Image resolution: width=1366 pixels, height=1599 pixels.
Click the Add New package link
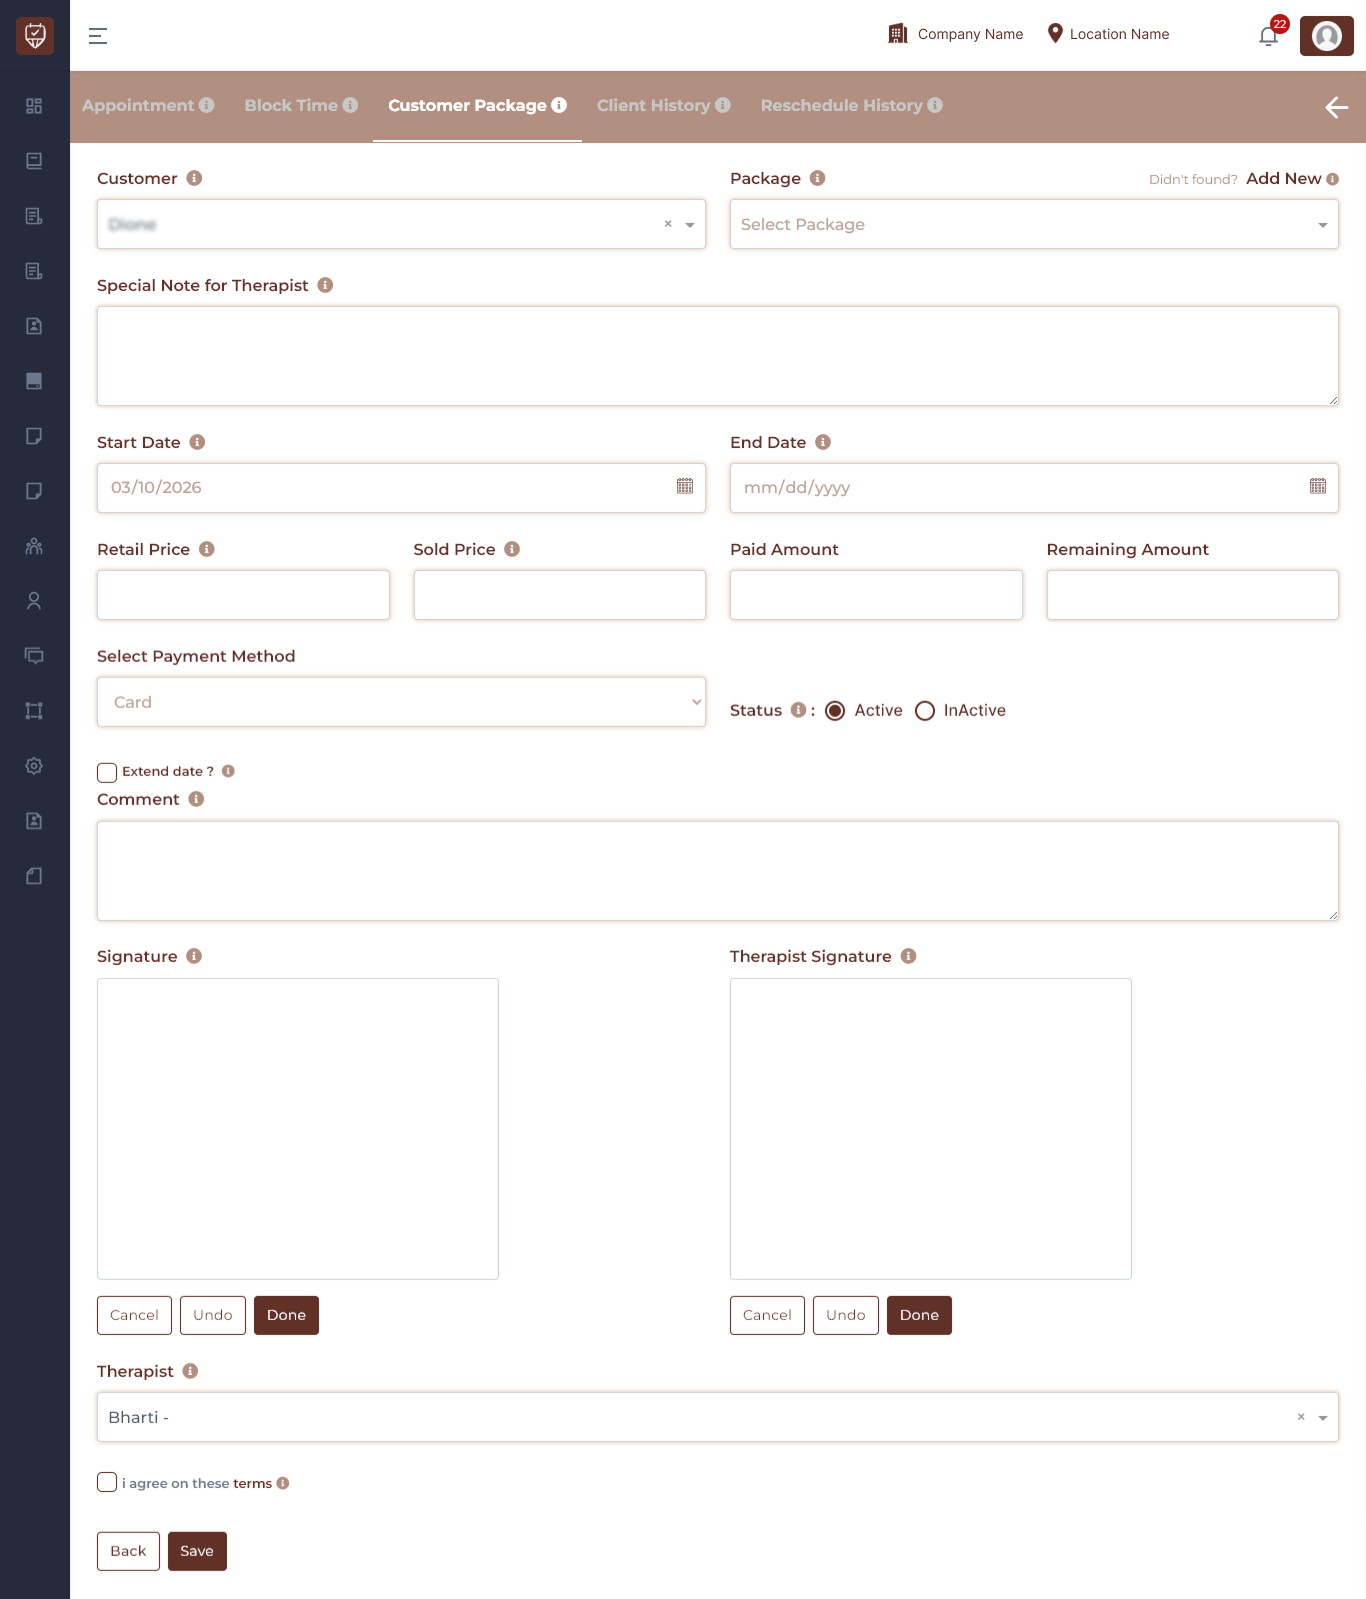(x=1283, y=178)
